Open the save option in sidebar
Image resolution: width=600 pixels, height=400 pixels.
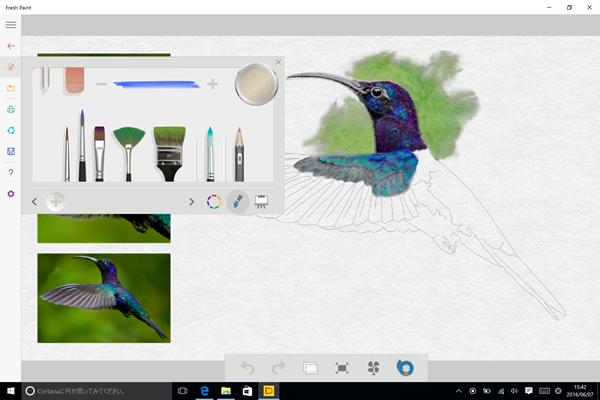click(10, 151)
